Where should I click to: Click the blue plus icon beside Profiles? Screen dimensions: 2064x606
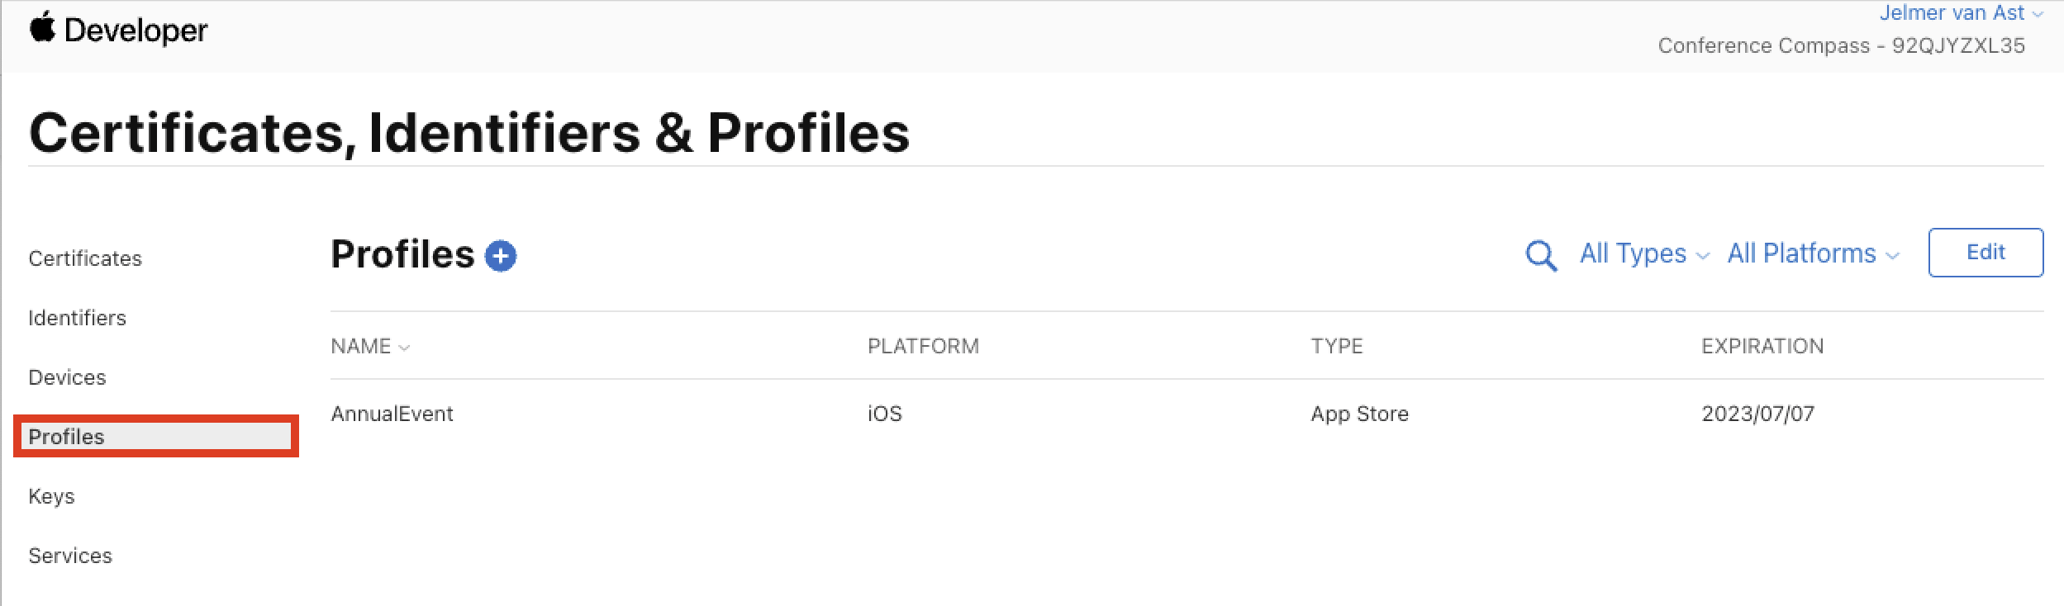[x=501, y=256]
